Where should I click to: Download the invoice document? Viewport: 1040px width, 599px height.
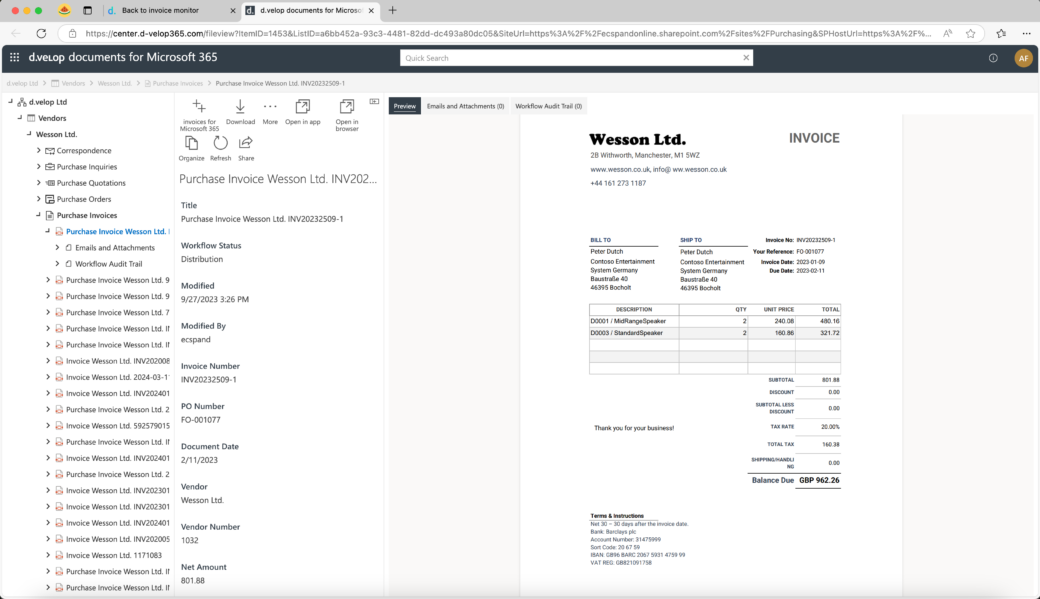pyautogui.click(x=240, y=106)
